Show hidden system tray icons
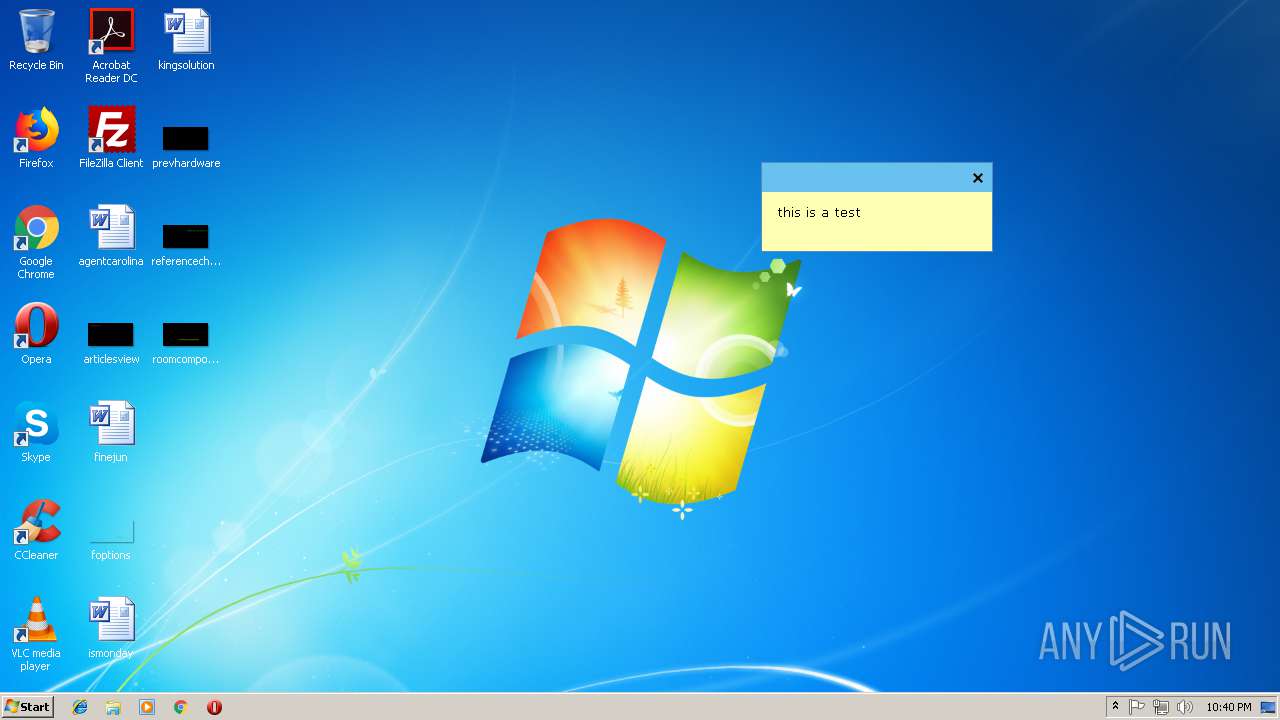1280x720 pixels. [x=1115, y=707]
